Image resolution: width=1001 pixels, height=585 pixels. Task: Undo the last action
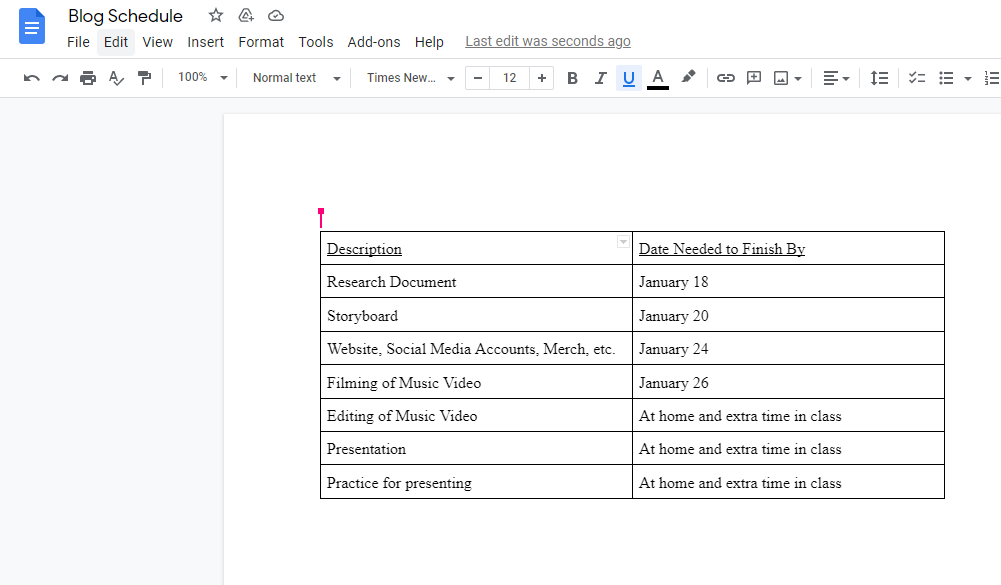click(x=31, y=78)
